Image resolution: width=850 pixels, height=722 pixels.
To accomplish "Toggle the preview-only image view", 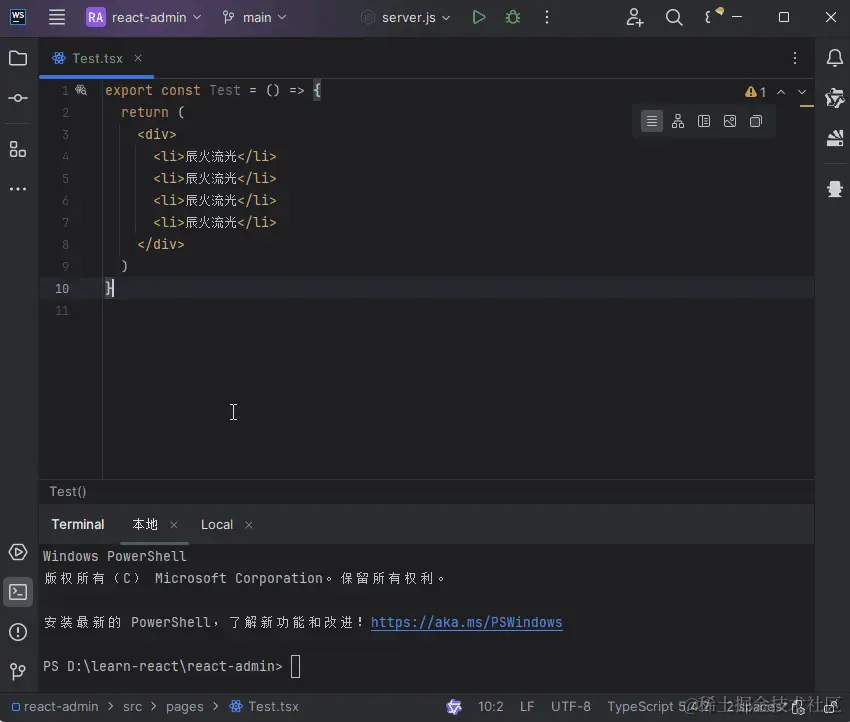I will tap(730, 121).
